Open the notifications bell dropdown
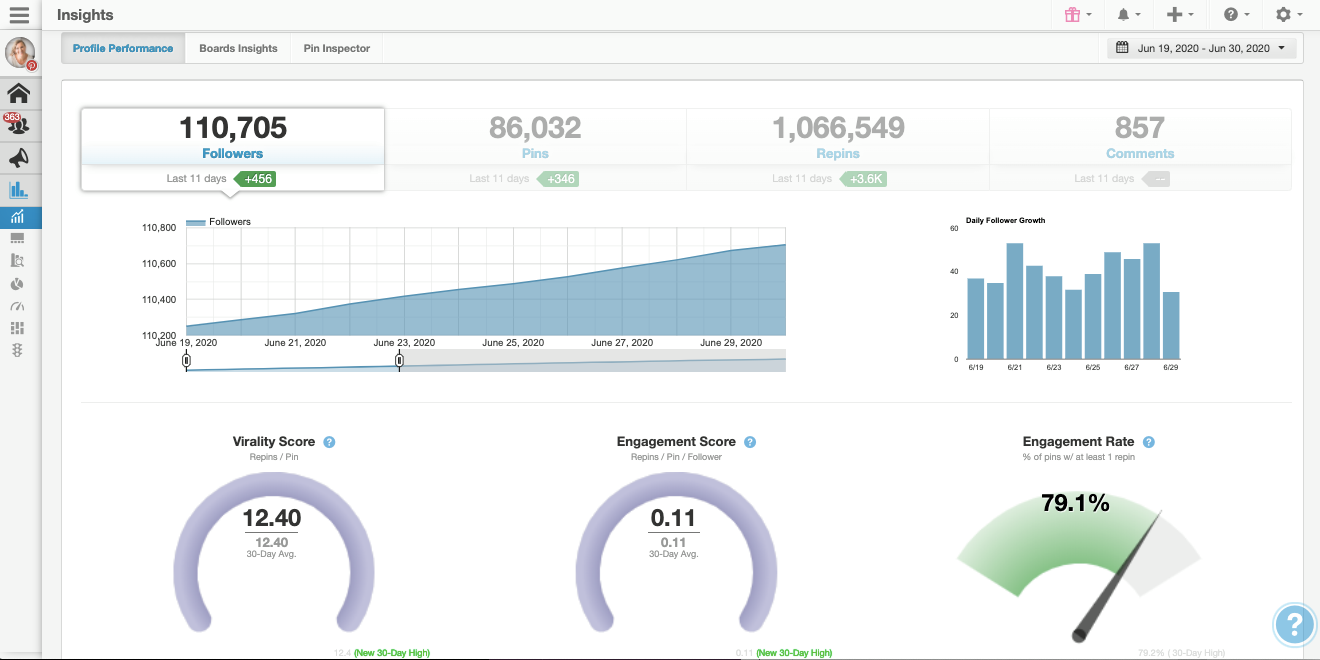 [x=1129, y=15]
